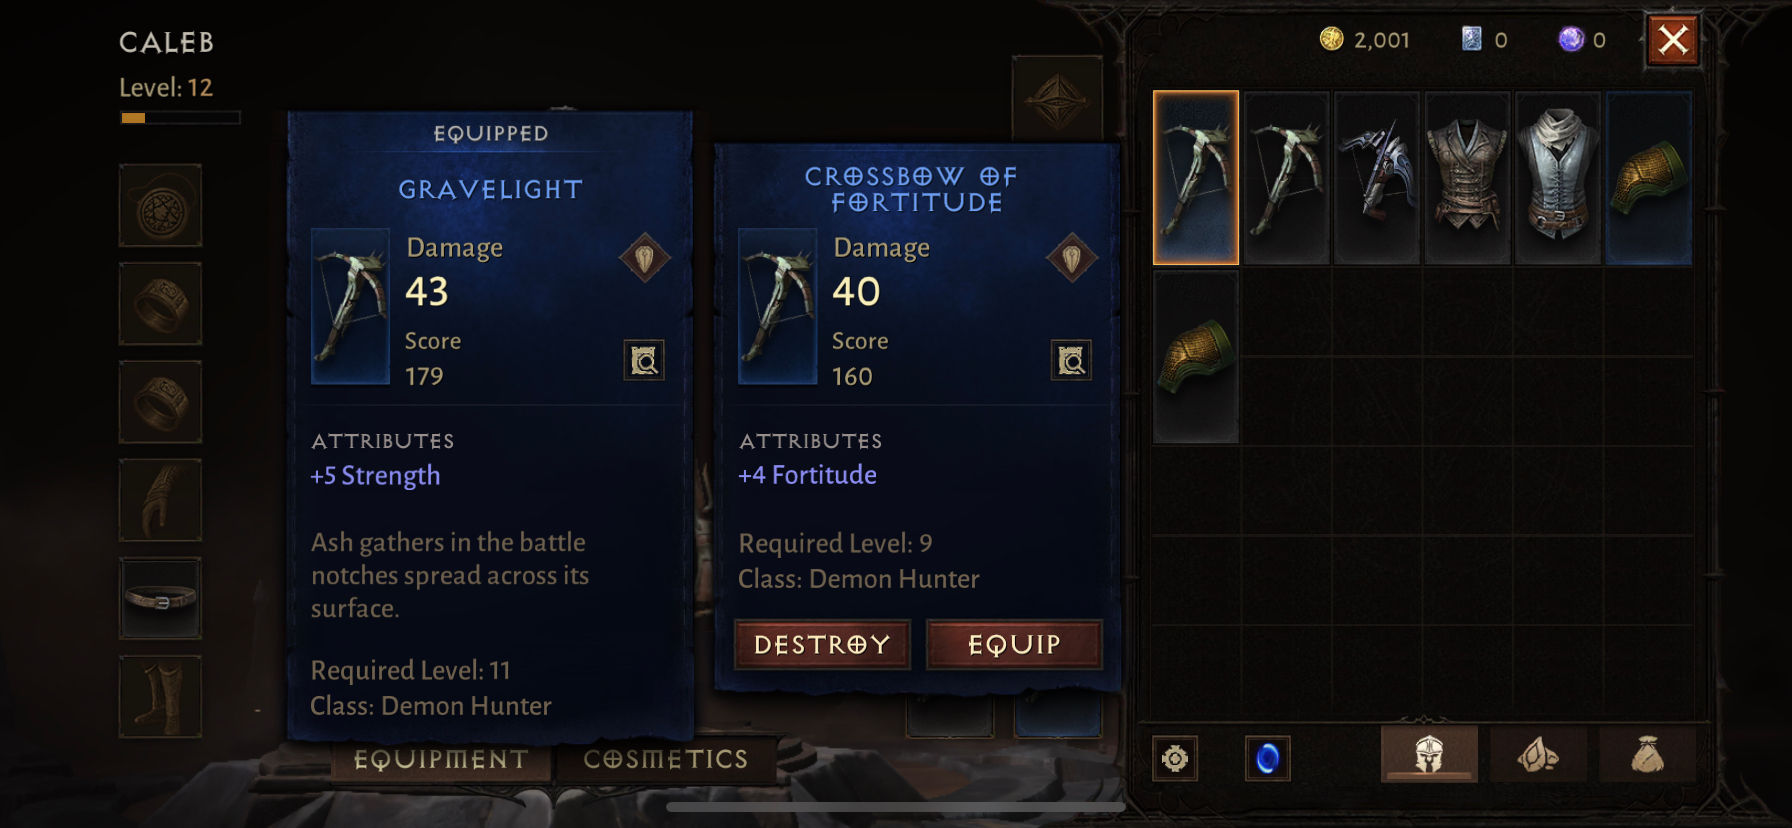Select the dark hand crossbow item

coord(1377,178)
